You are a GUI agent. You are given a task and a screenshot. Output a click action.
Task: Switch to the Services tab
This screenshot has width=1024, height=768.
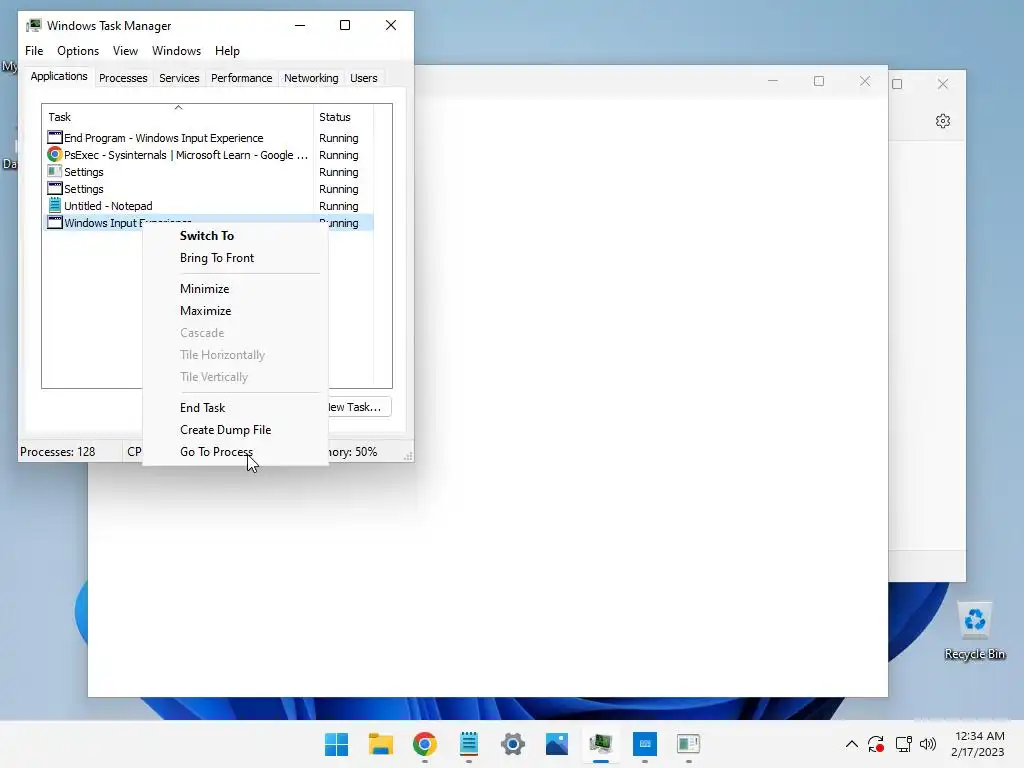coord(179,78)
